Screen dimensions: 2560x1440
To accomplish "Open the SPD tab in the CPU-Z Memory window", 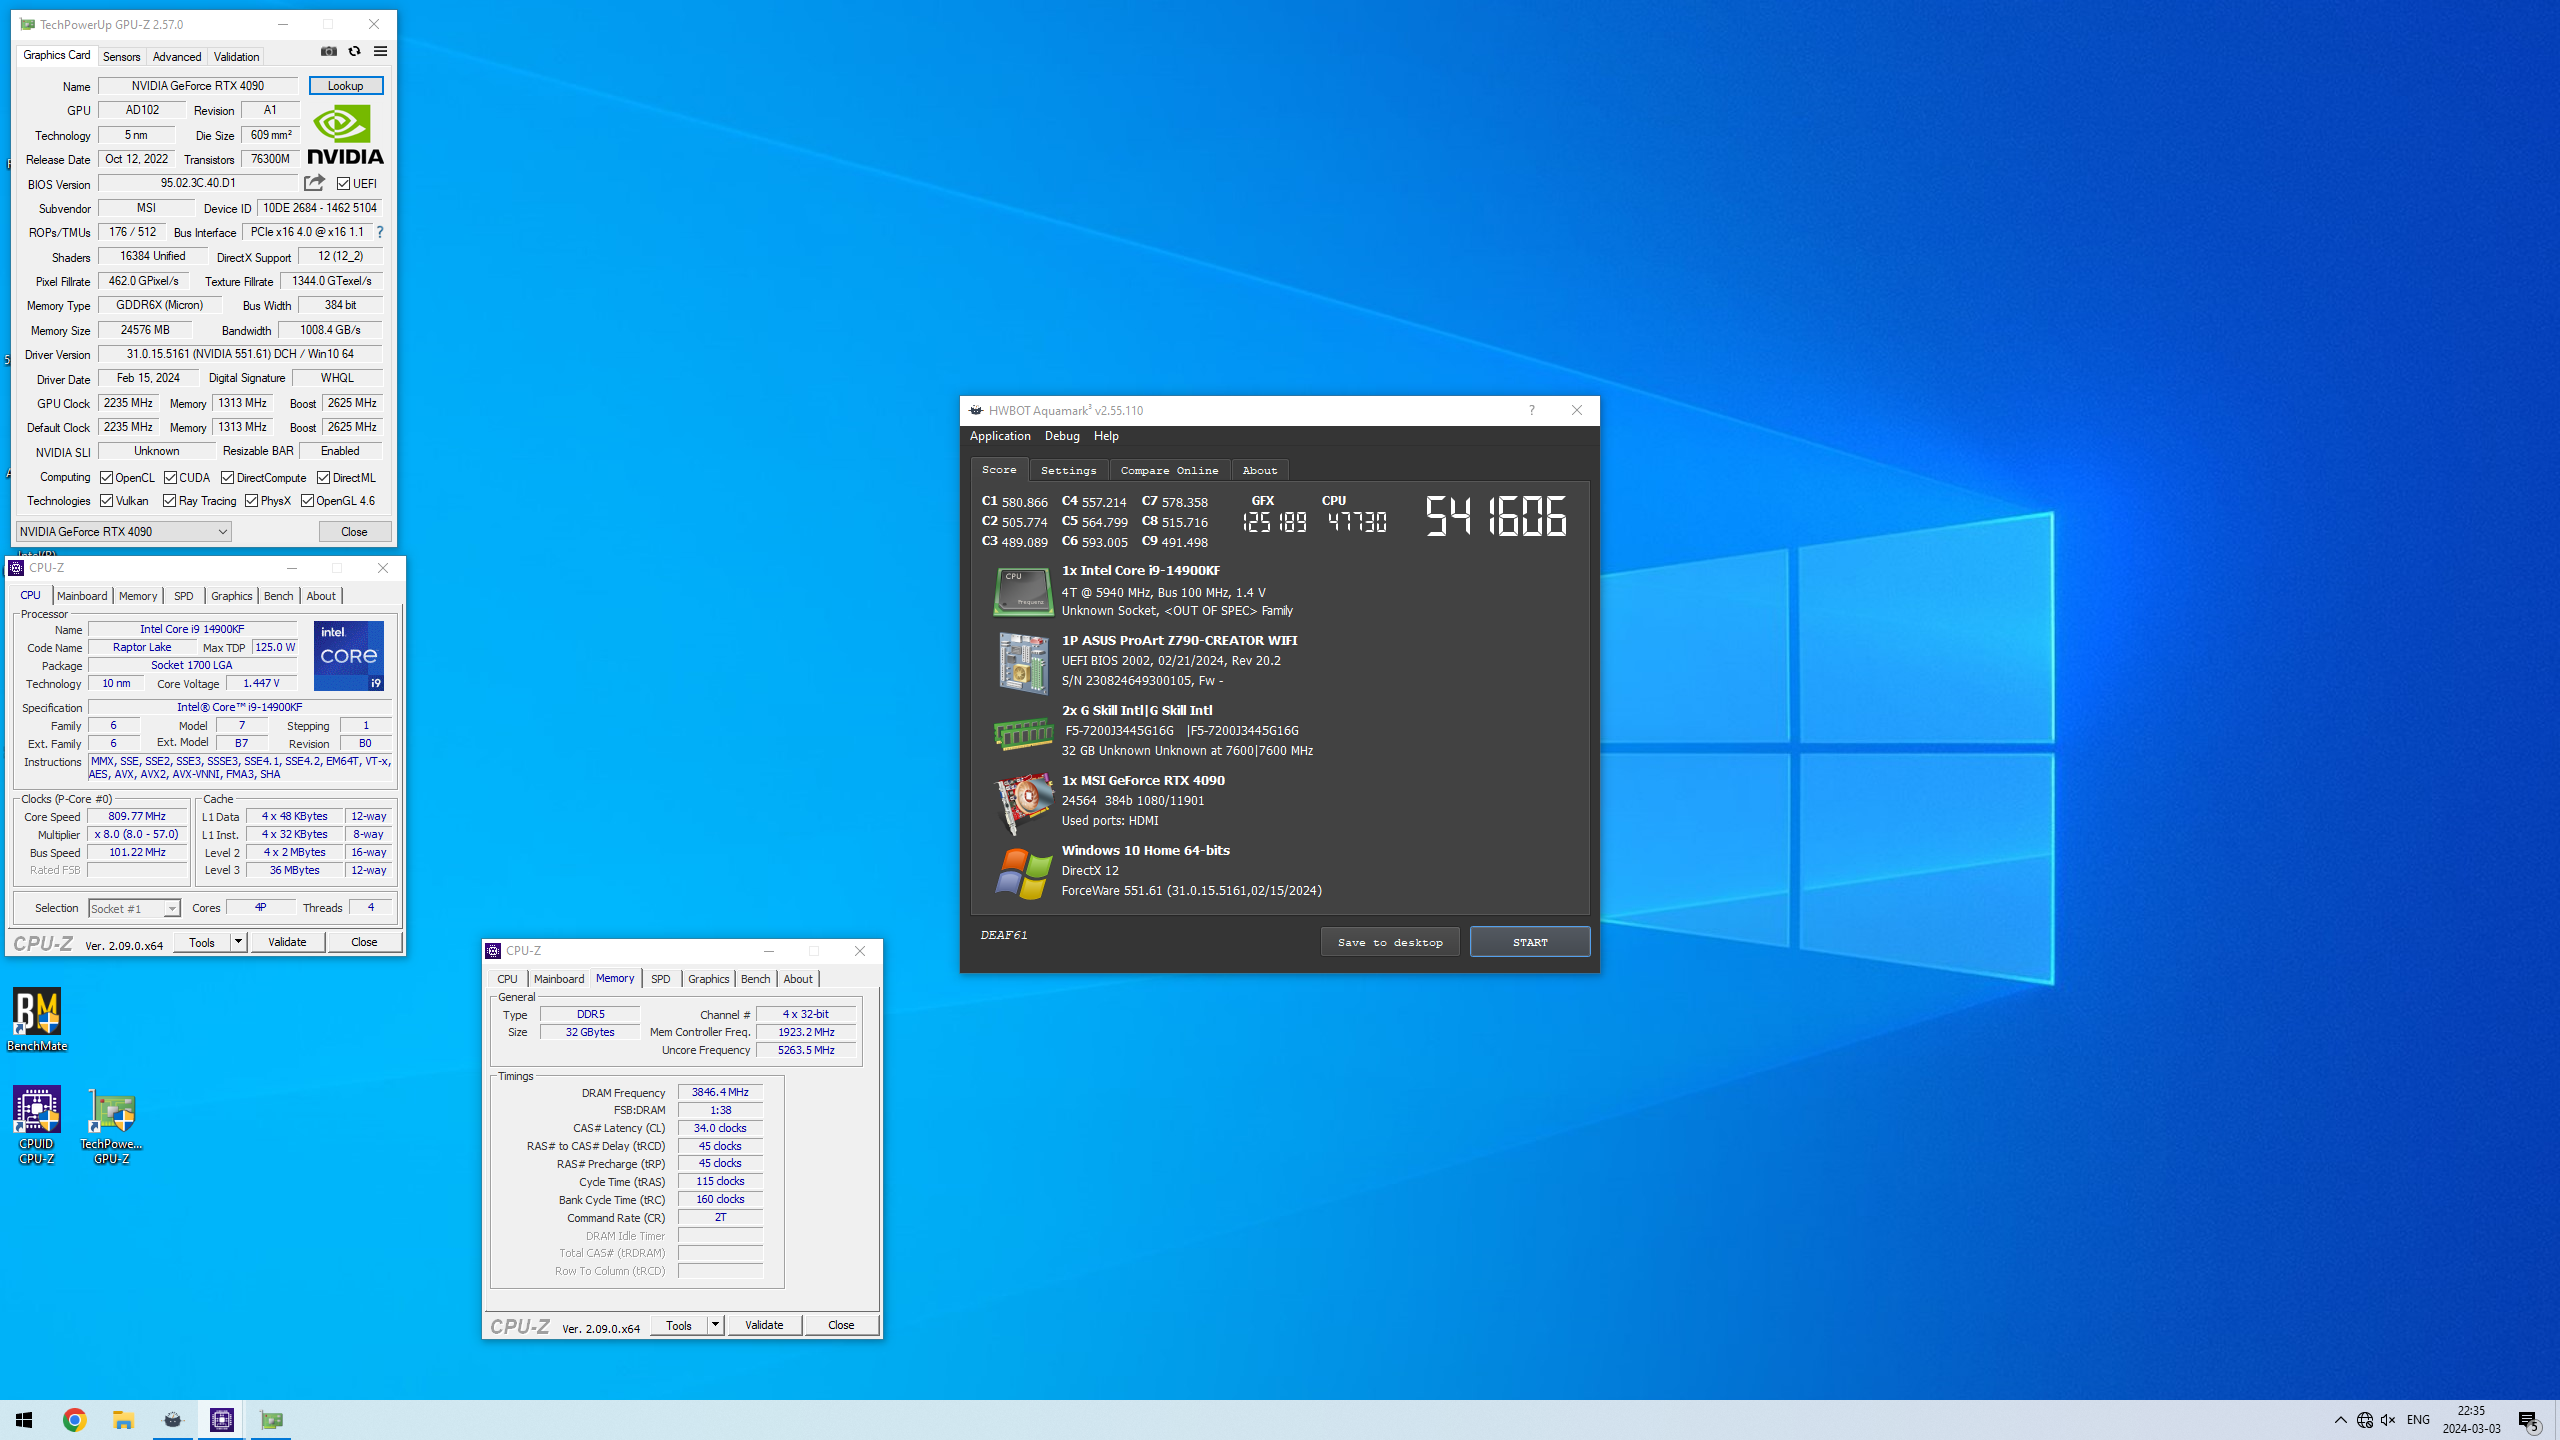I will pos(660,979).
